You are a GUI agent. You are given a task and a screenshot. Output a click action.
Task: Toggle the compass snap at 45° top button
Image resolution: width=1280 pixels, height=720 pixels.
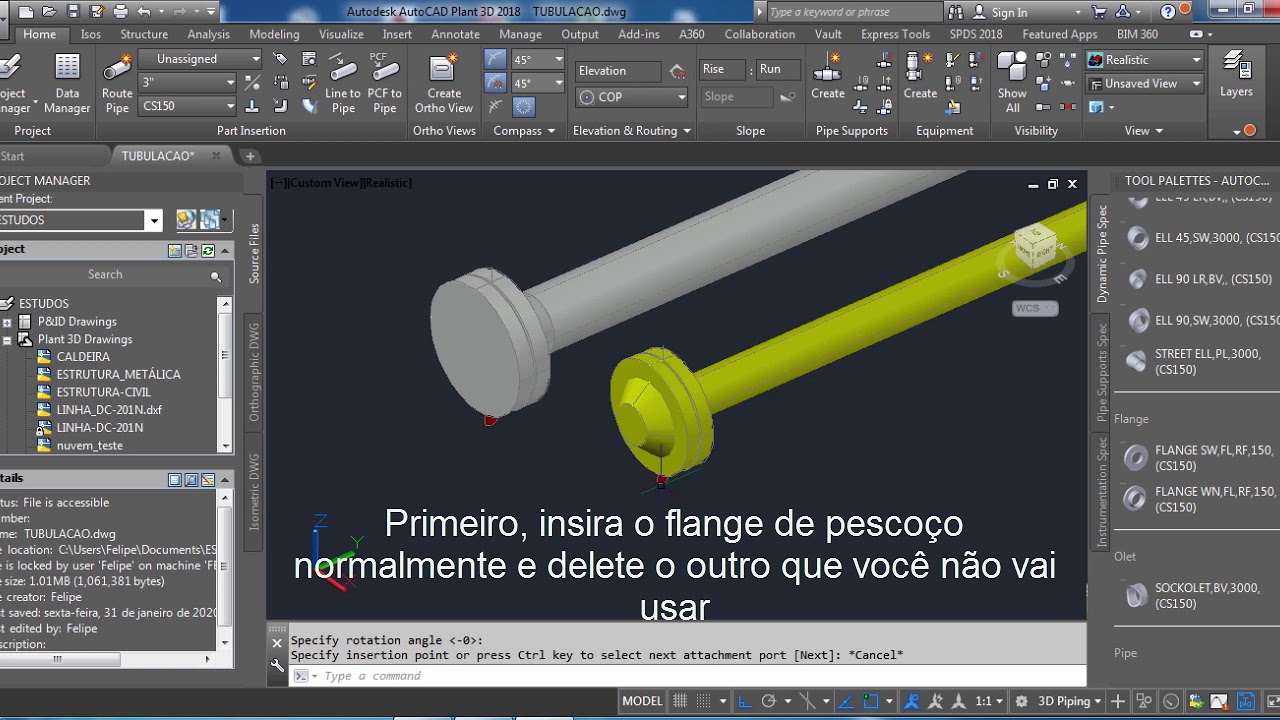(496, 59)
